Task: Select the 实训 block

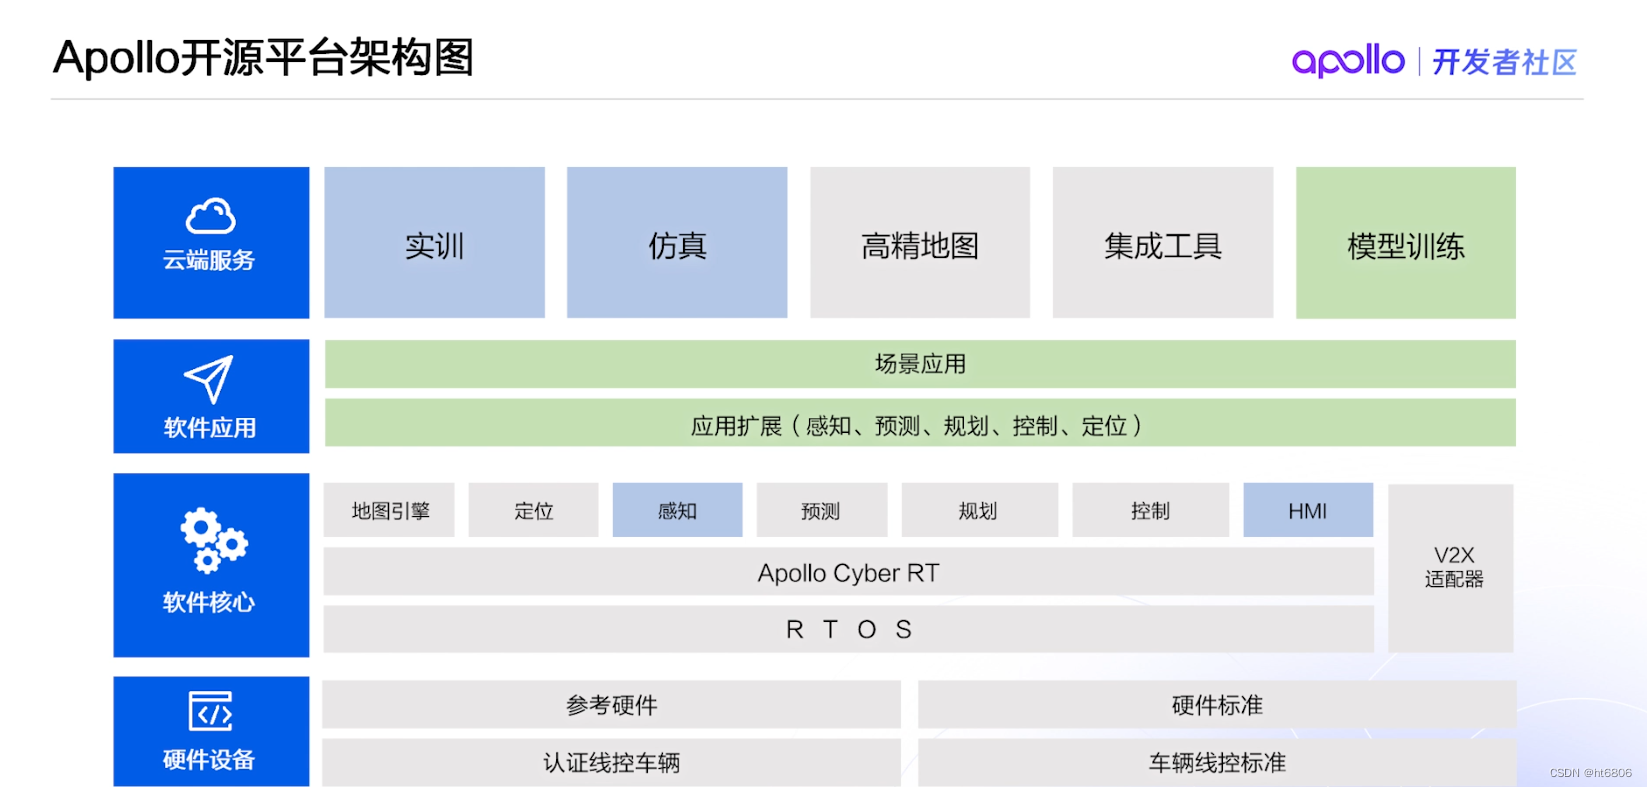Action: [434, 243]
